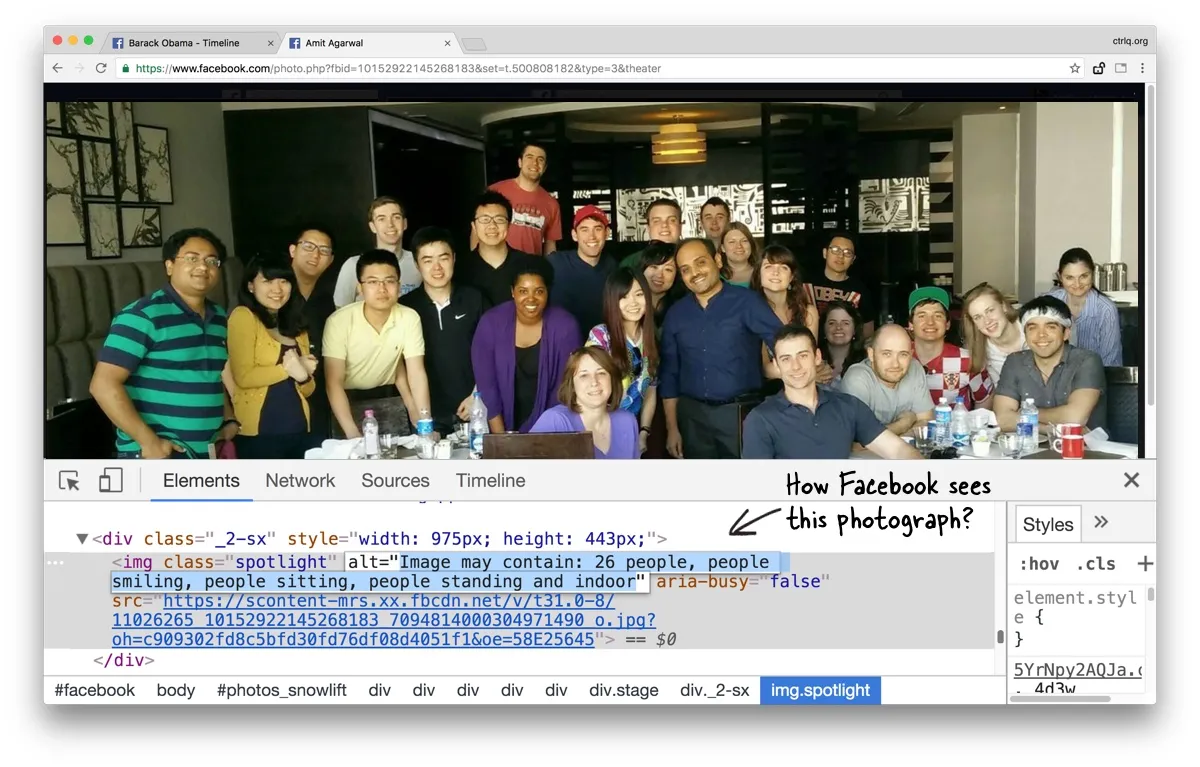Close the DevTools panel with the X
This screenshot has height=767, width=1200.
click(1131, 480)
